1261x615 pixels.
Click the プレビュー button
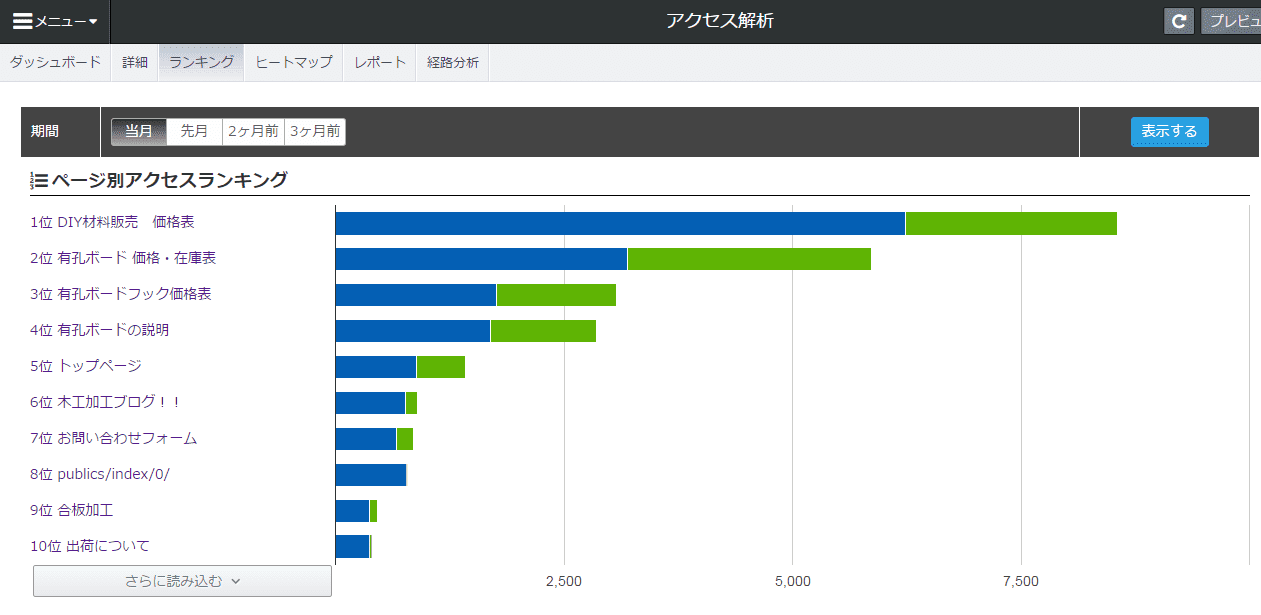1231,21
